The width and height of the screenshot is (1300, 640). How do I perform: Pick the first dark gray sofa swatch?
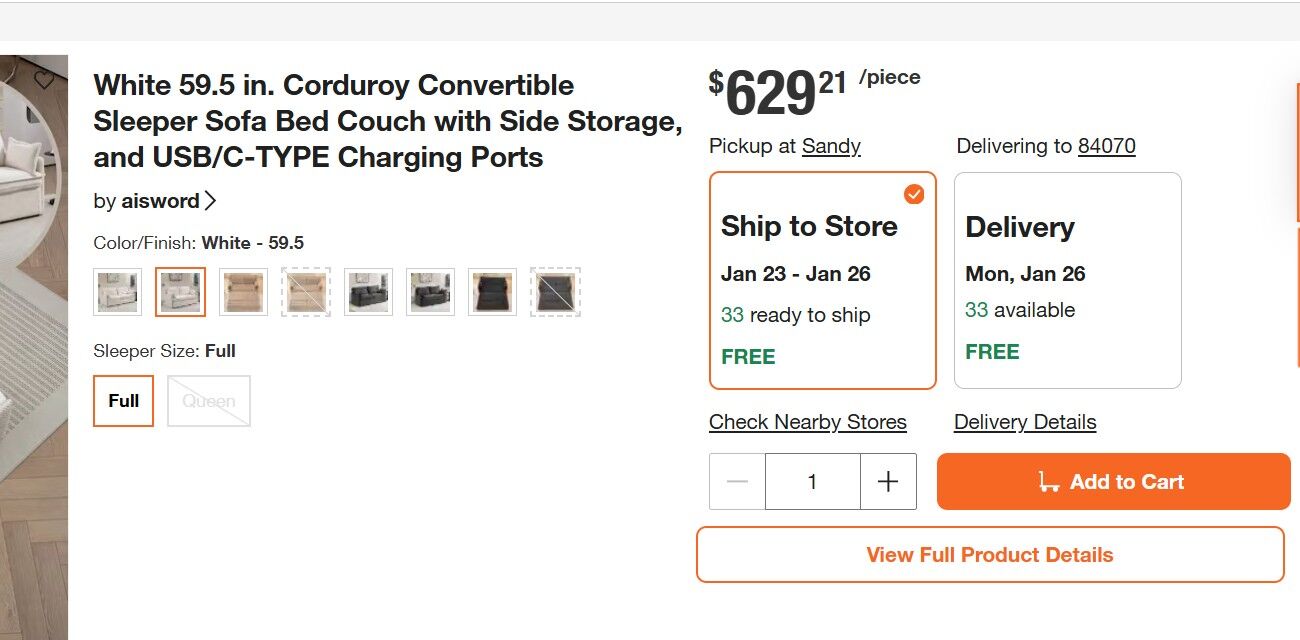click(368, 292)
